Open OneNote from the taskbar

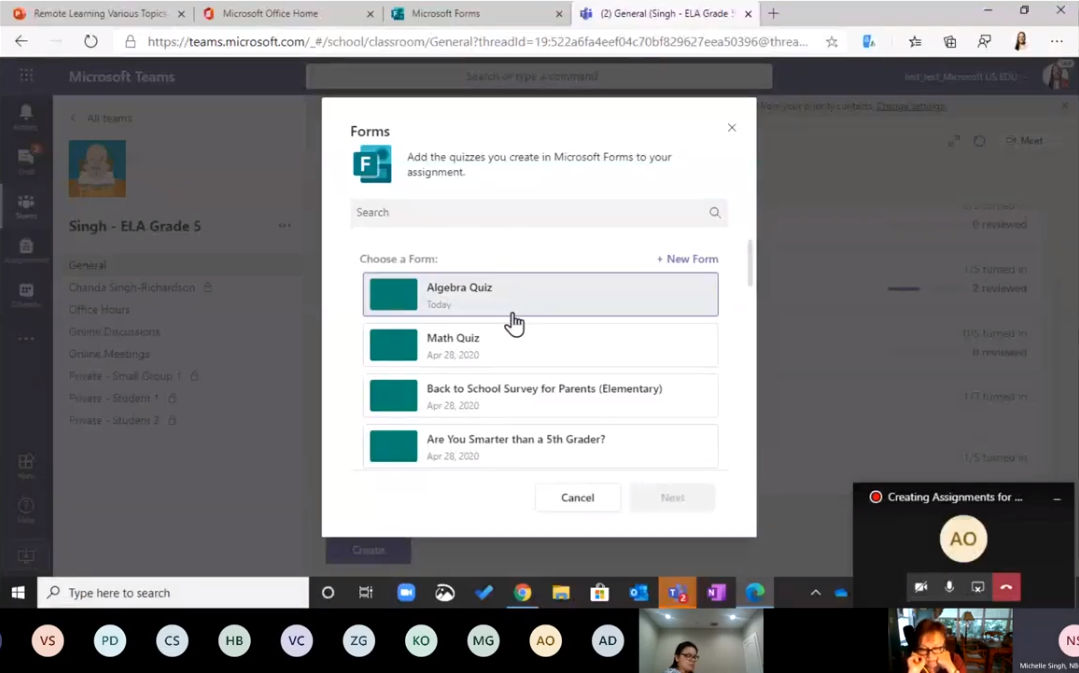tap(716, 592)
